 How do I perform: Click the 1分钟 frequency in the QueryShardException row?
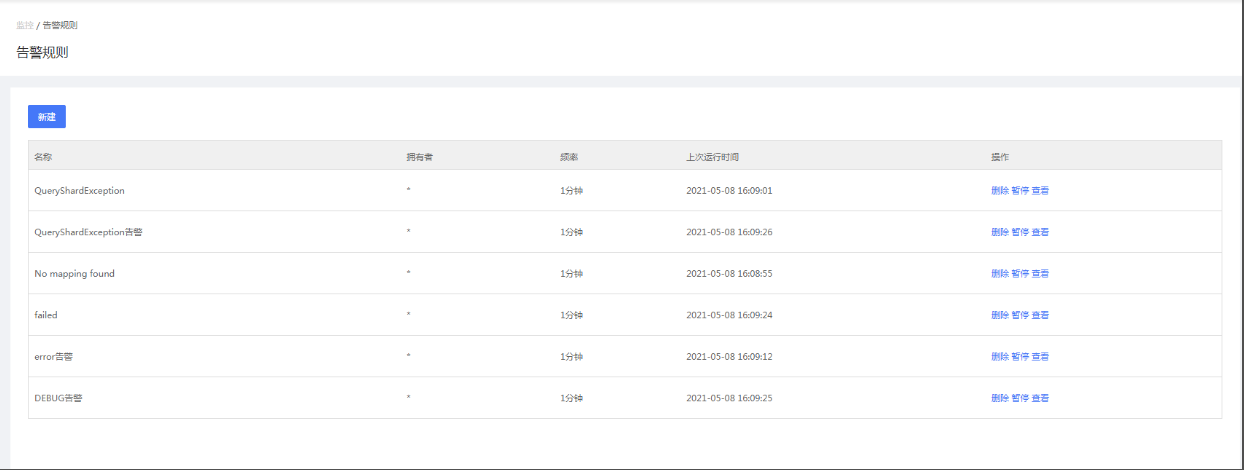[571, 190]
